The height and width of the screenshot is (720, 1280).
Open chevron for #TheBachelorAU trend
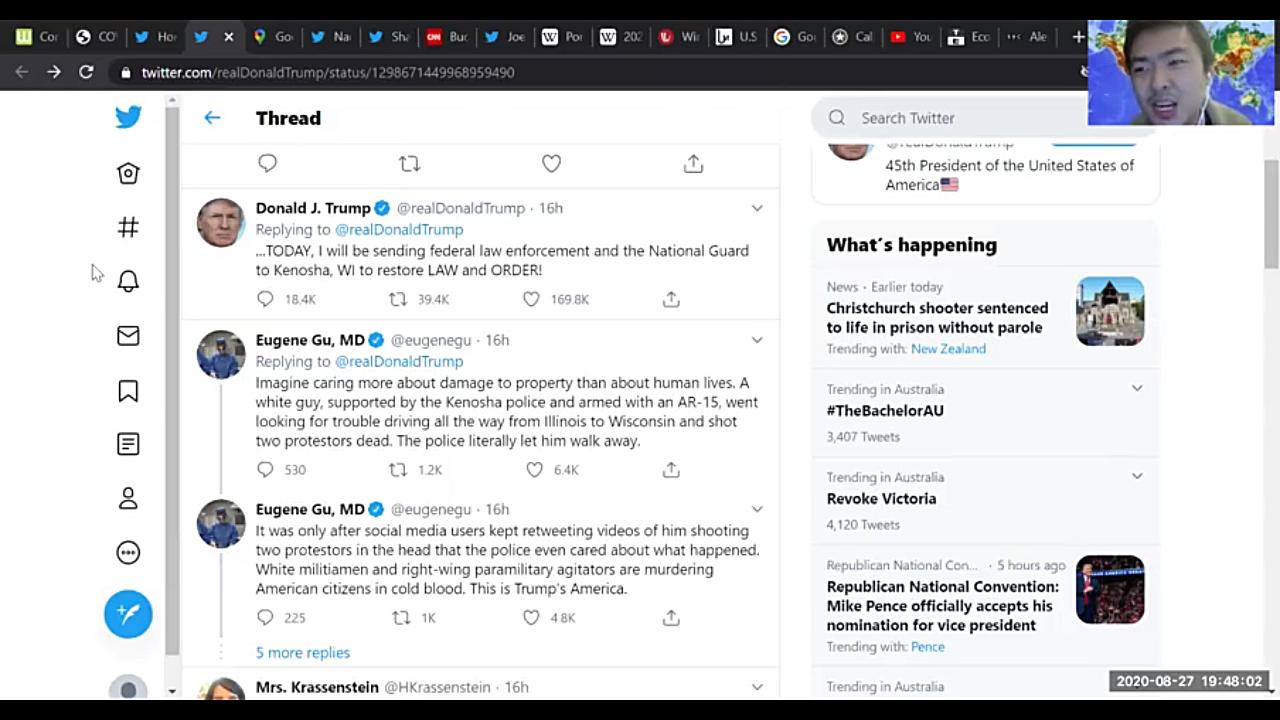1137,388
